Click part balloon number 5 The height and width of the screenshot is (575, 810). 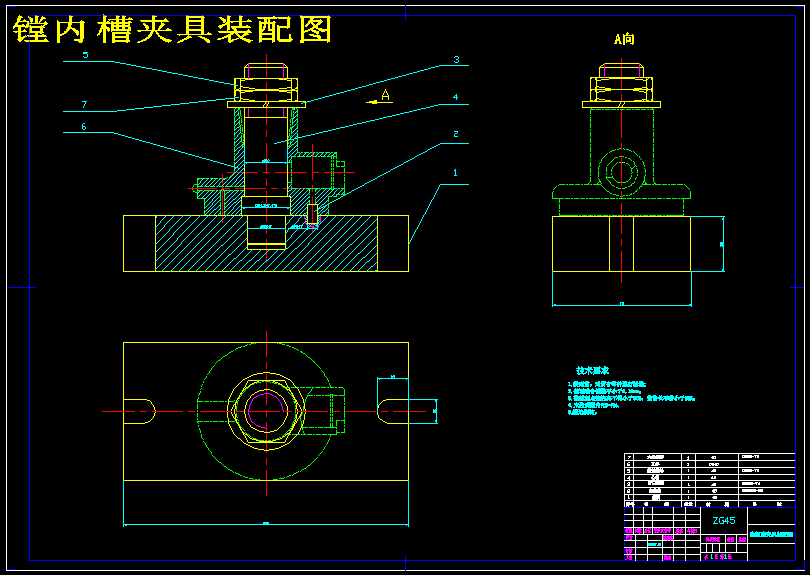coord(85,55)
